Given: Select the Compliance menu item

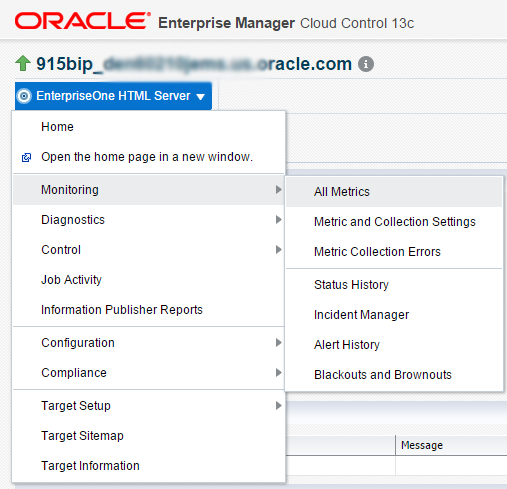Looking at the screenshot, I should click(149, 373).
